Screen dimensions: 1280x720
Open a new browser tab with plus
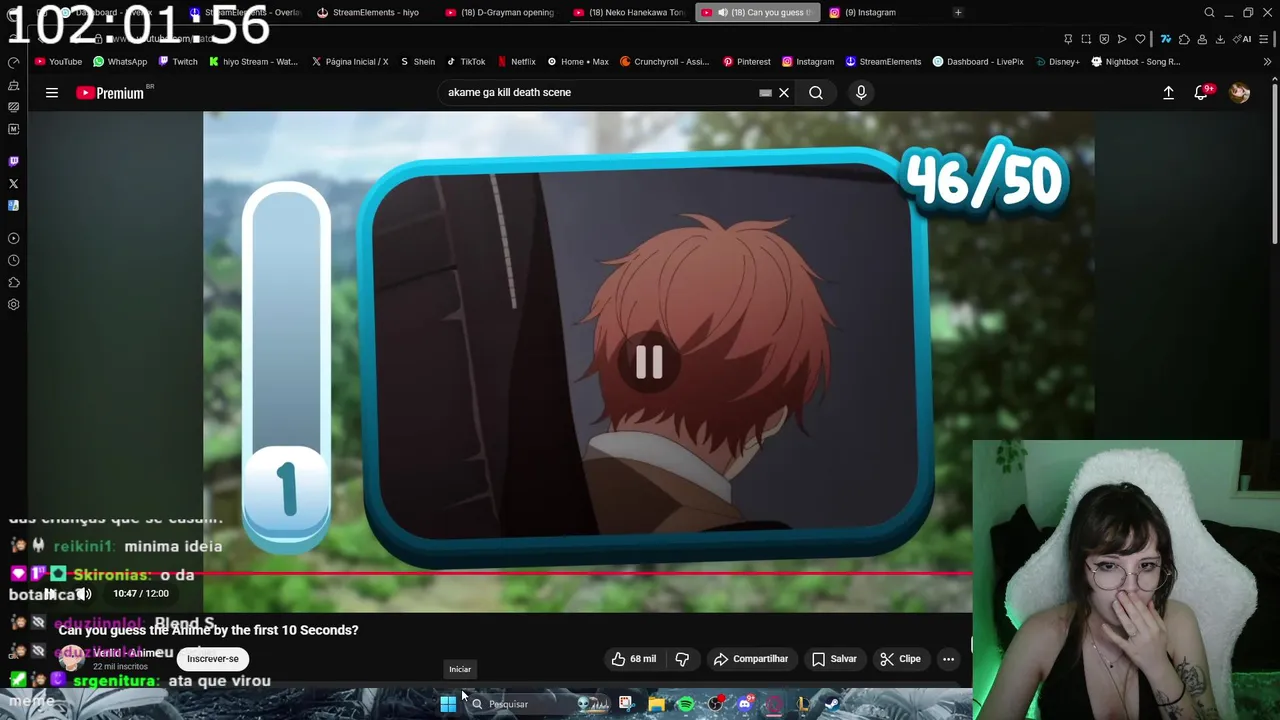(958, 12)
